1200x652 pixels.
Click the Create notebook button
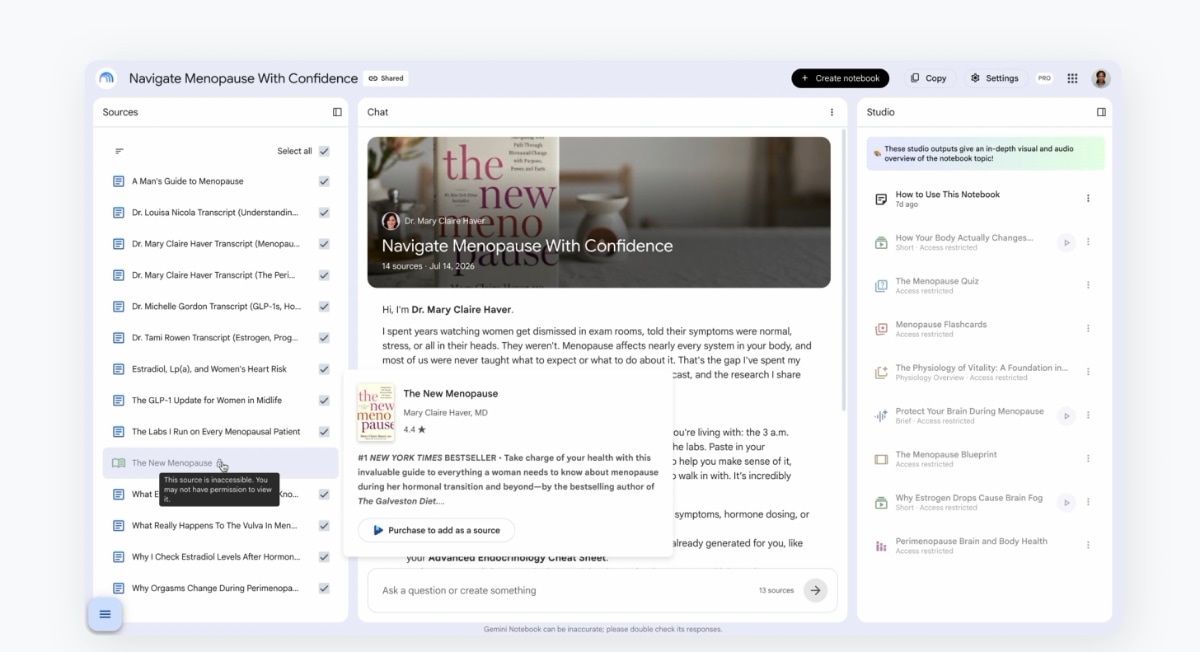841,78
